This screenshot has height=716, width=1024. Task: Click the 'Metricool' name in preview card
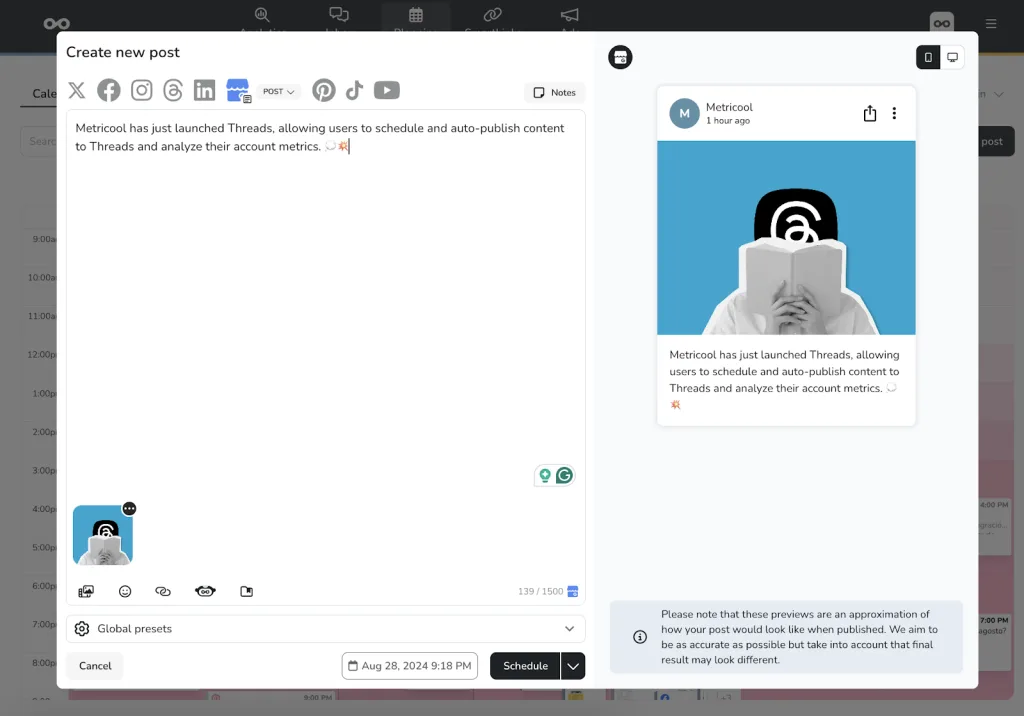coord(729,107)
